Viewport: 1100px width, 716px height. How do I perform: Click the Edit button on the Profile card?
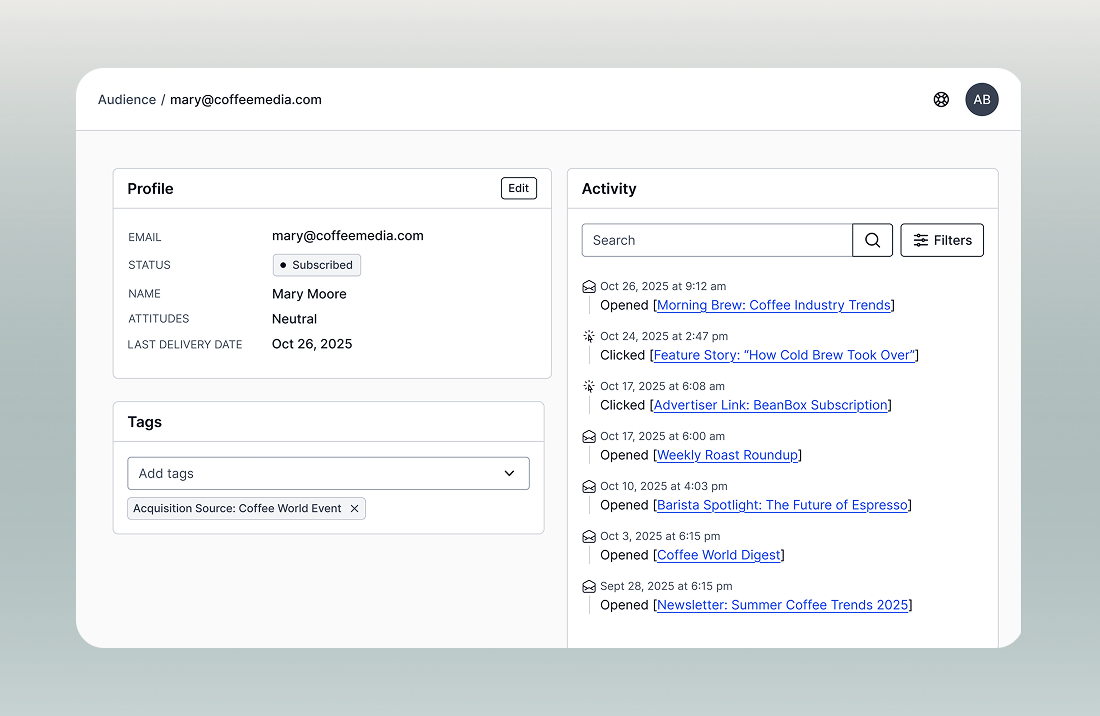pos(518,187)
